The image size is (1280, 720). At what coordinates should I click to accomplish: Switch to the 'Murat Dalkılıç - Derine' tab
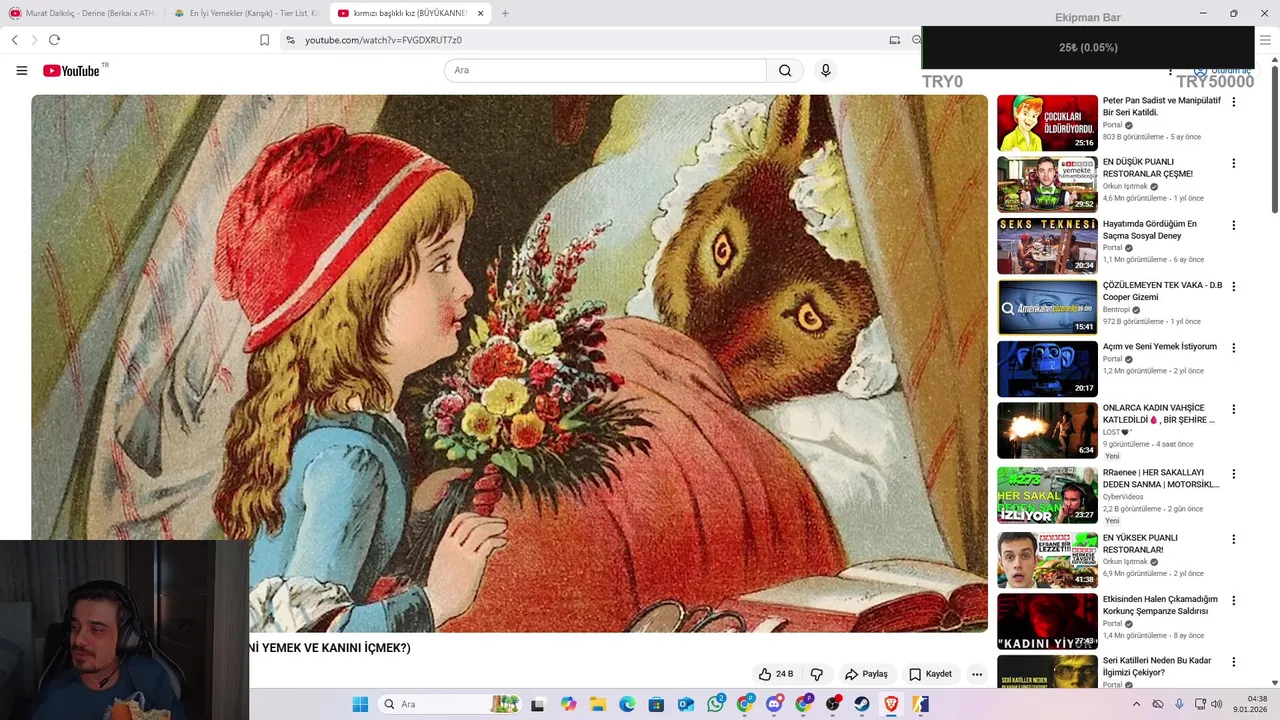point(82,13)
